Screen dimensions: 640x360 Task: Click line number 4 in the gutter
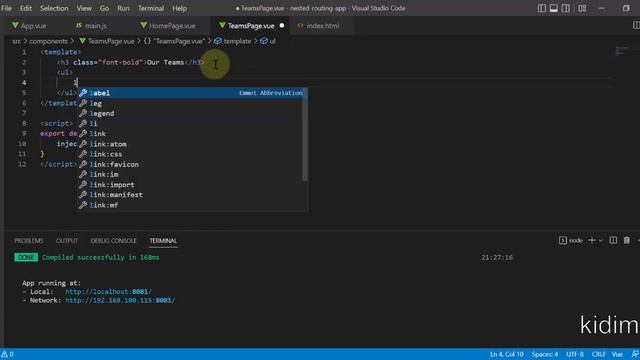pos(24,83)
